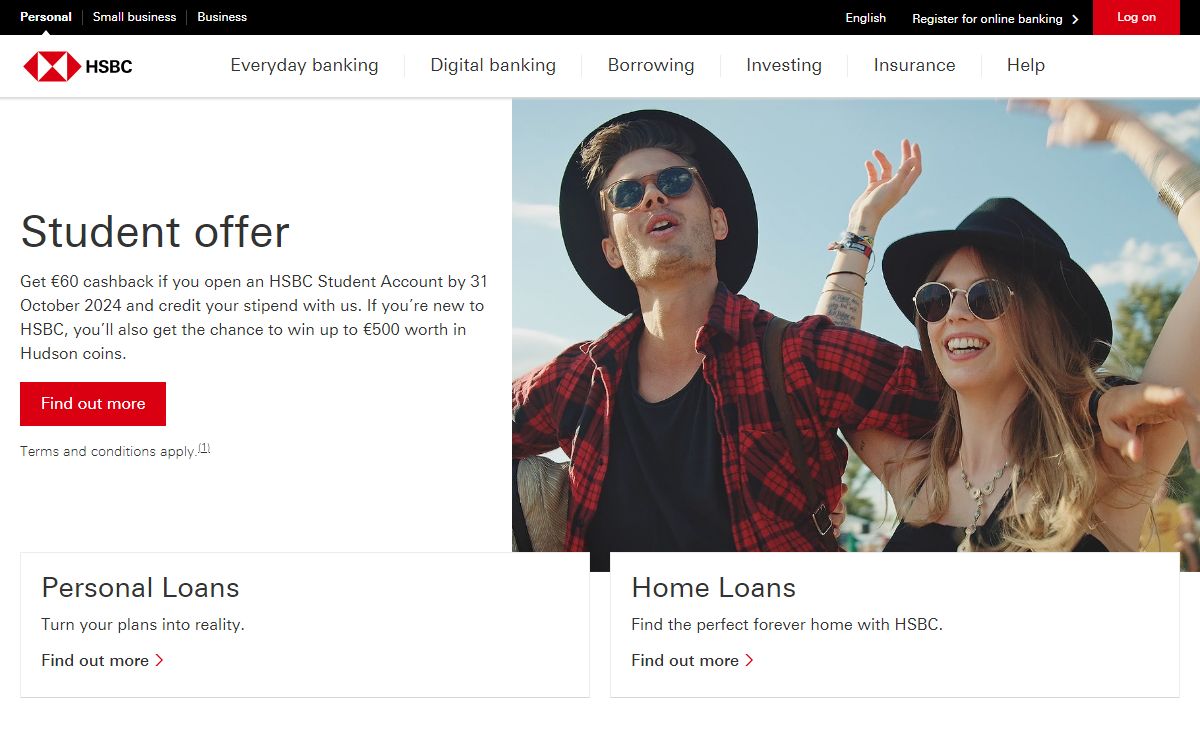Change language via English link
Viewport: 1200px width, 740px height.
866,18
